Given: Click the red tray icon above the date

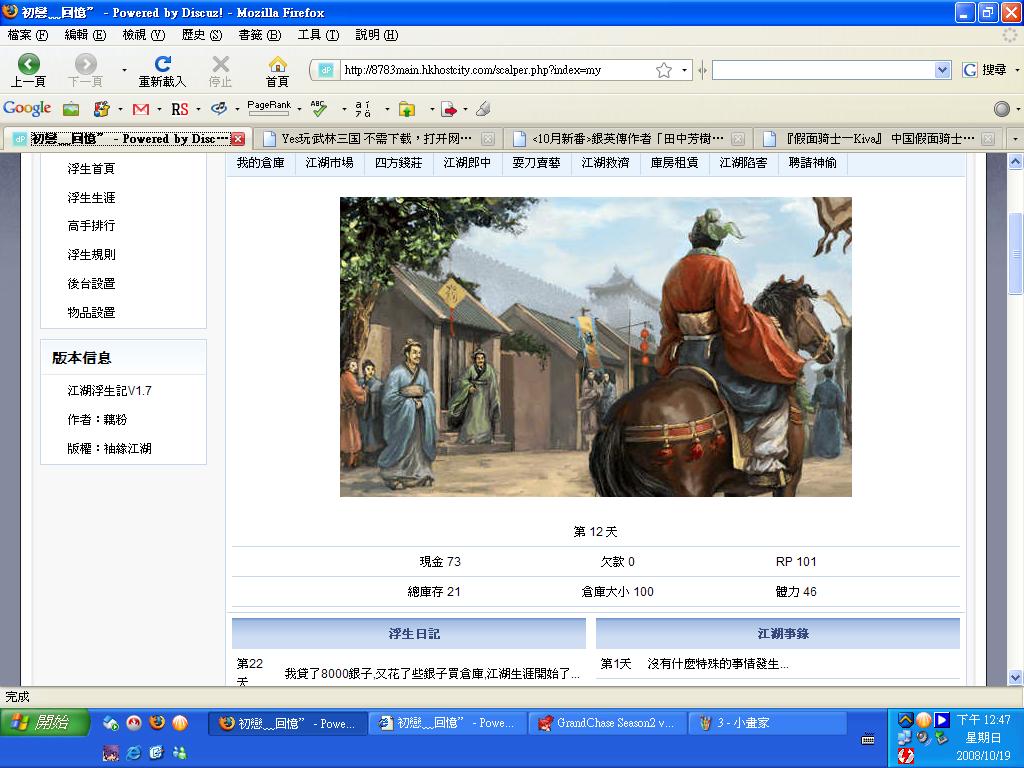Looking at the screenshot, I should (x=906, y=756).
